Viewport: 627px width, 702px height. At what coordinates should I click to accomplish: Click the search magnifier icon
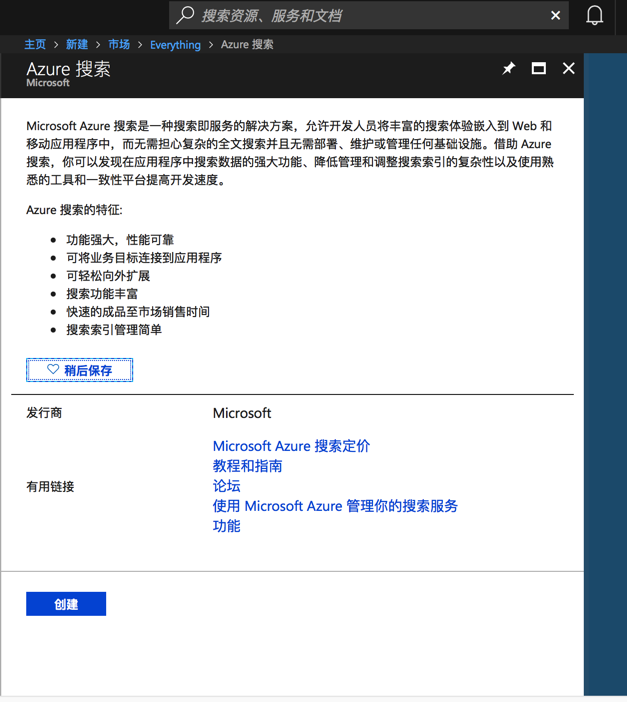tap(185, 15)
